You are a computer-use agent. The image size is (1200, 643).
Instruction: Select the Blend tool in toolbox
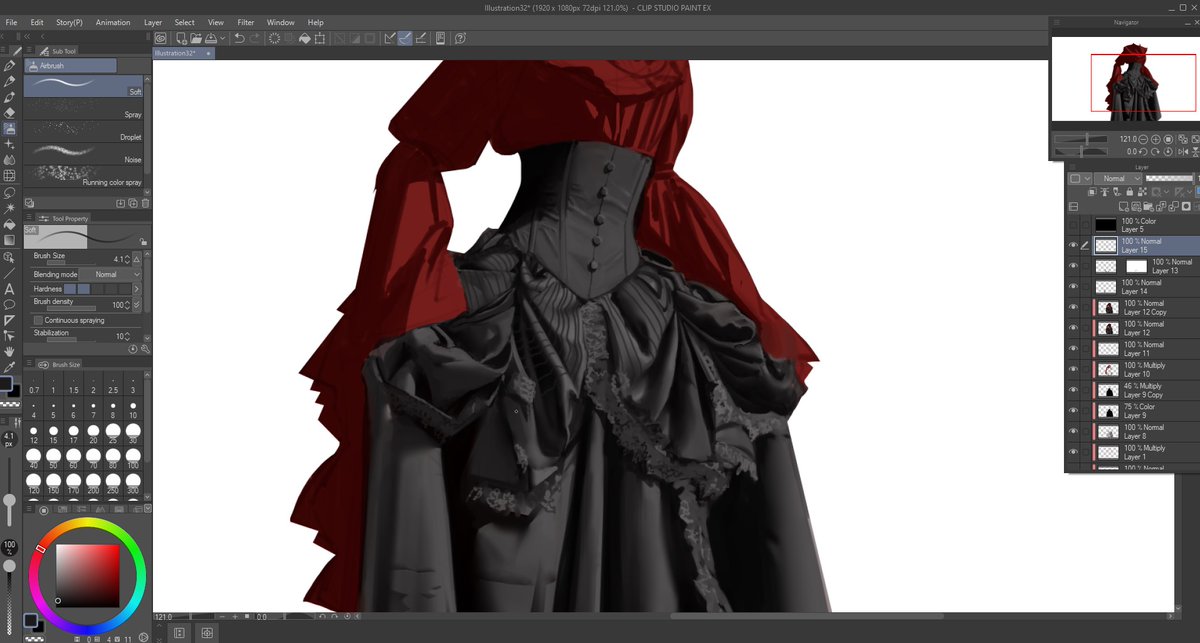coord(9,160)
